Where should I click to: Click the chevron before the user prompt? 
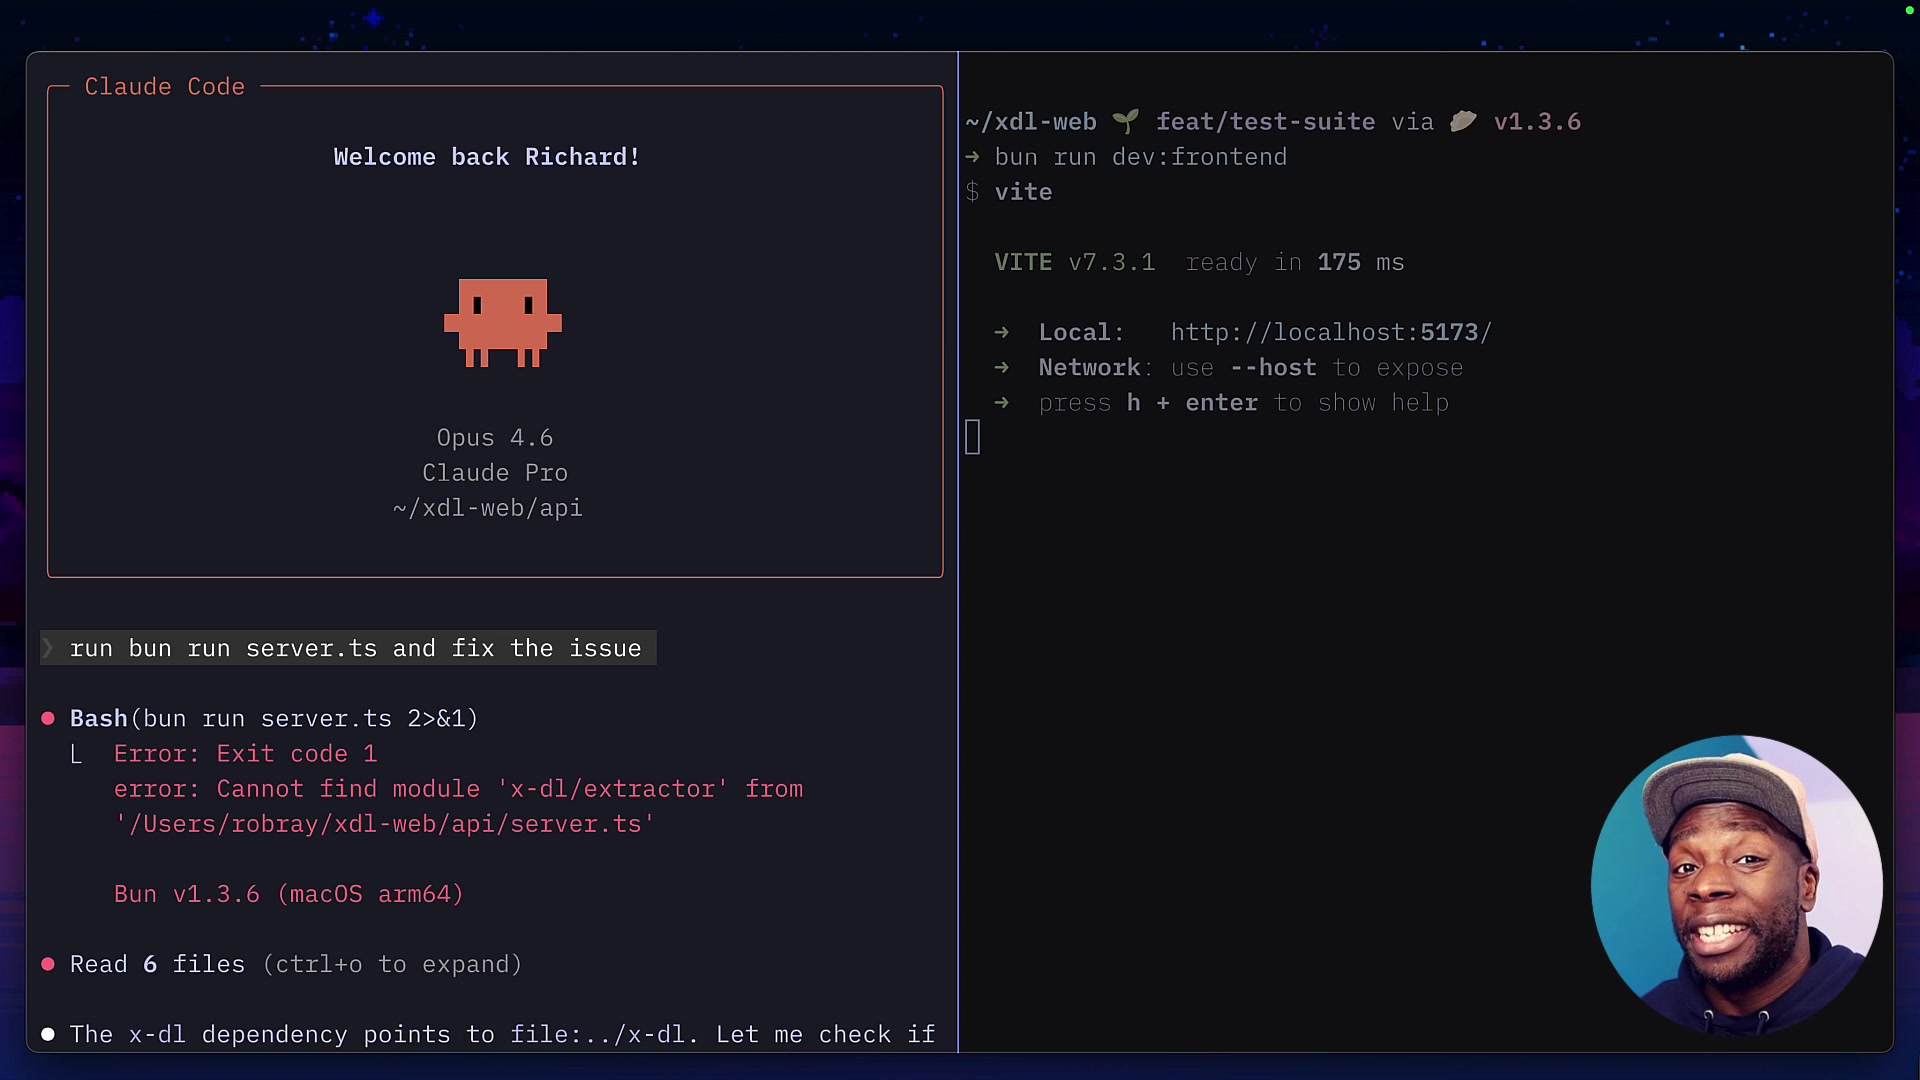click(48, 648)
